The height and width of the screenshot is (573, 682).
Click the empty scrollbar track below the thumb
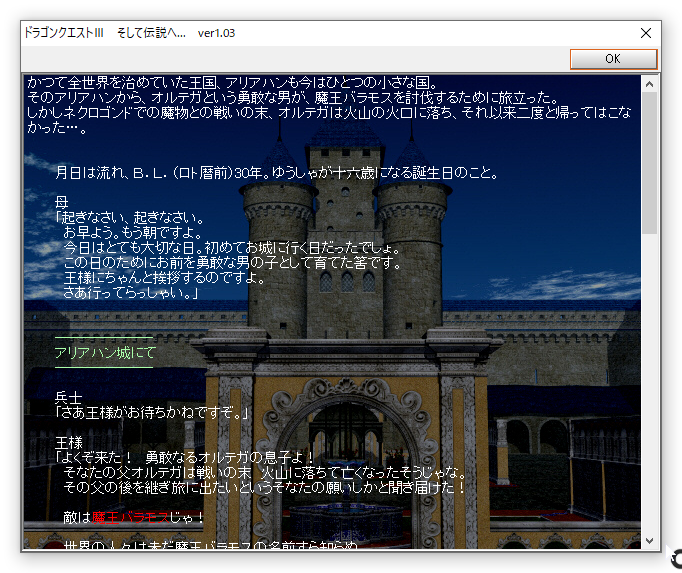click(650, 390)
